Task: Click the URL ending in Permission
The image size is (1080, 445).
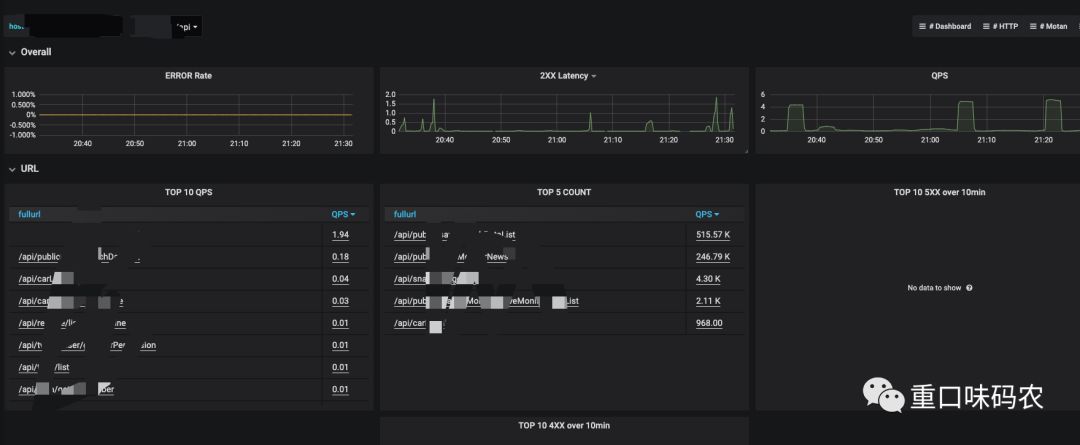Action: point(87,345)
